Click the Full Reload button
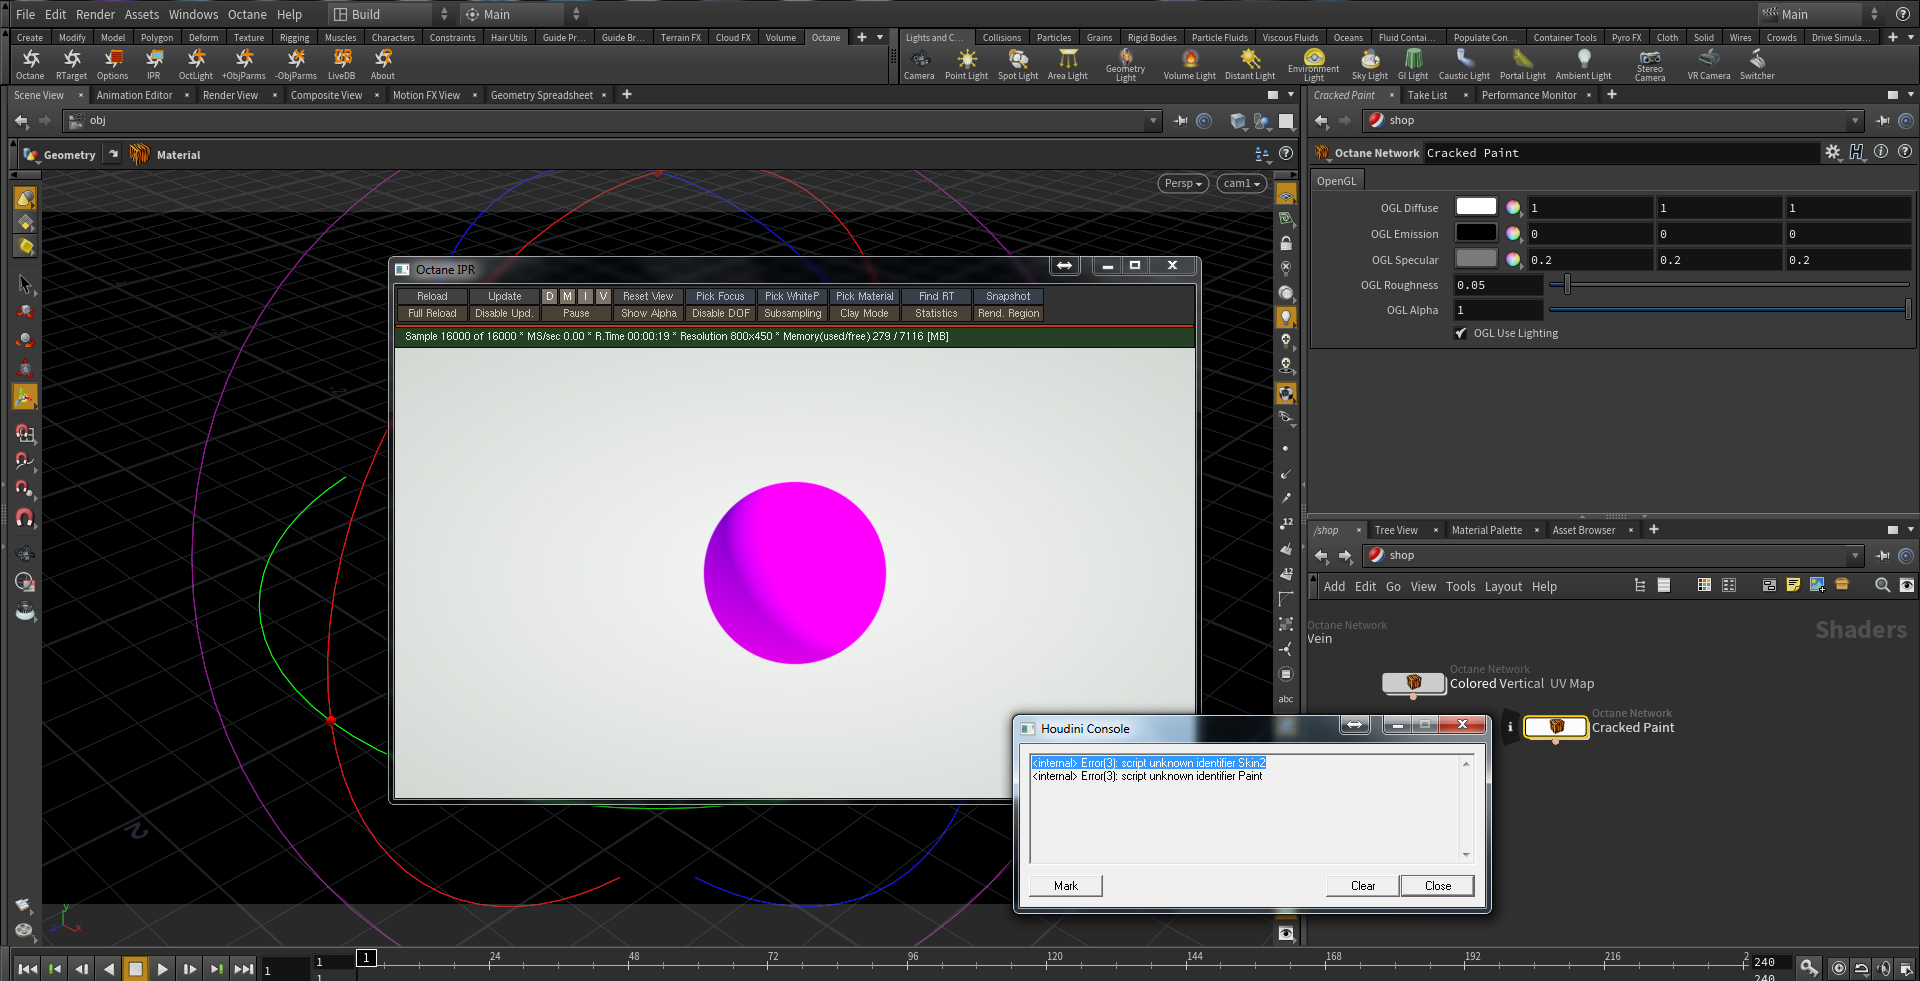 432,314
